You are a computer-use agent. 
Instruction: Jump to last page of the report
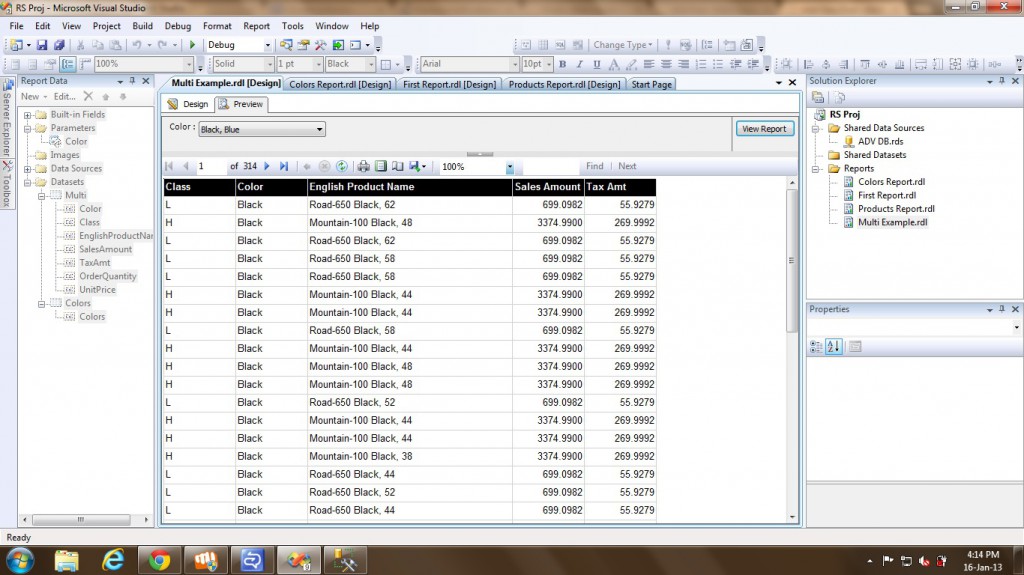pyautogui.click(x=284, y=166)
